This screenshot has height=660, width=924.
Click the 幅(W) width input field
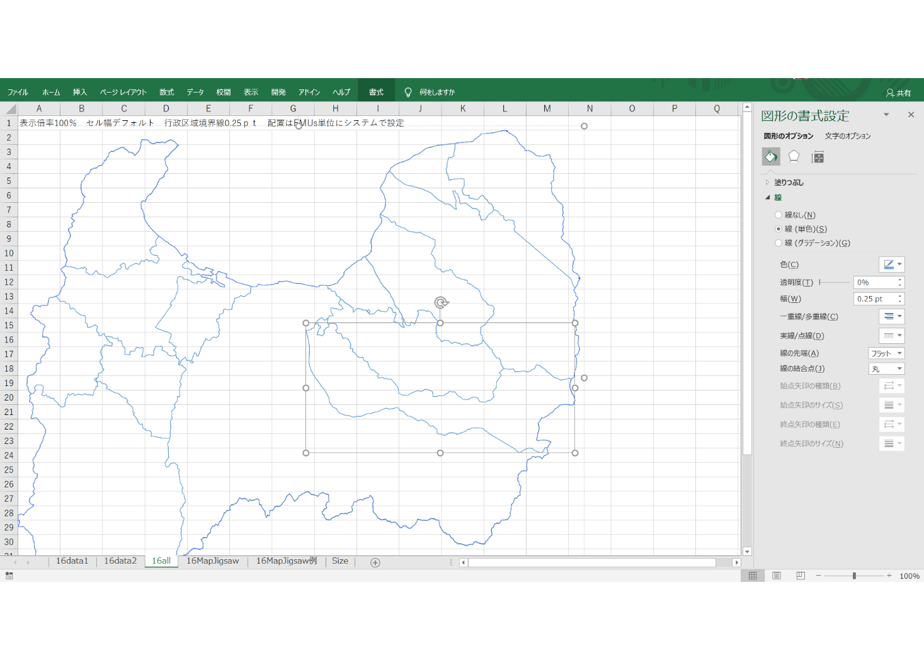point(875,299)
